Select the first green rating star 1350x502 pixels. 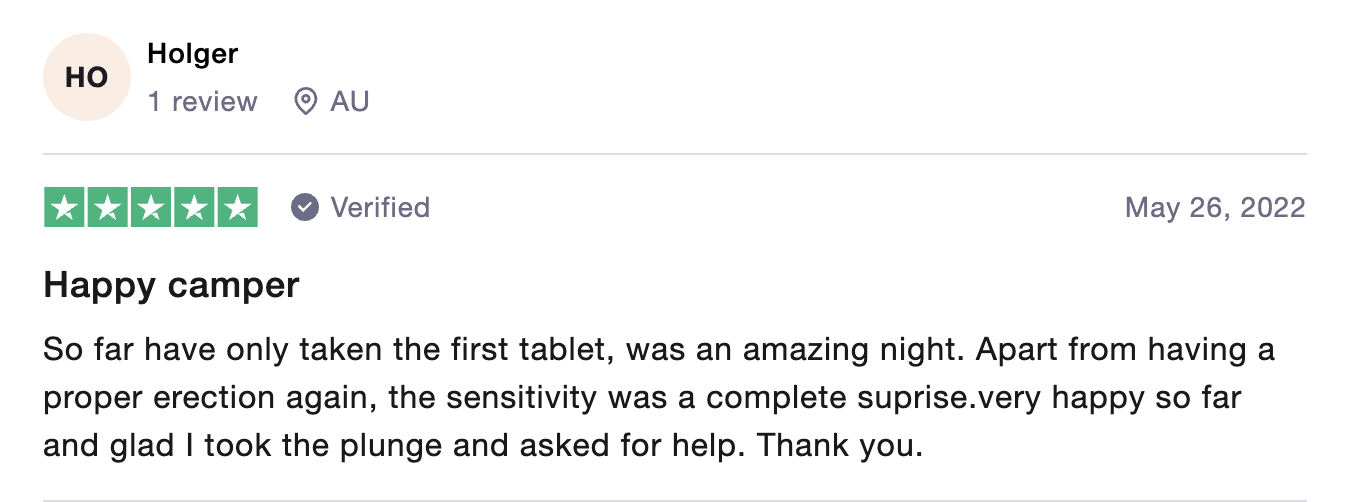(x=65, y=207)
